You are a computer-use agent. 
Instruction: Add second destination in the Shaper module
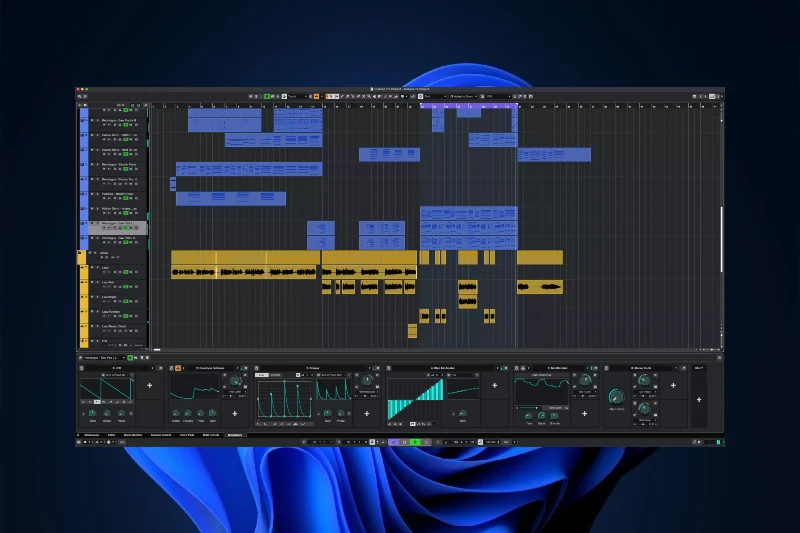tap(366, 414)
